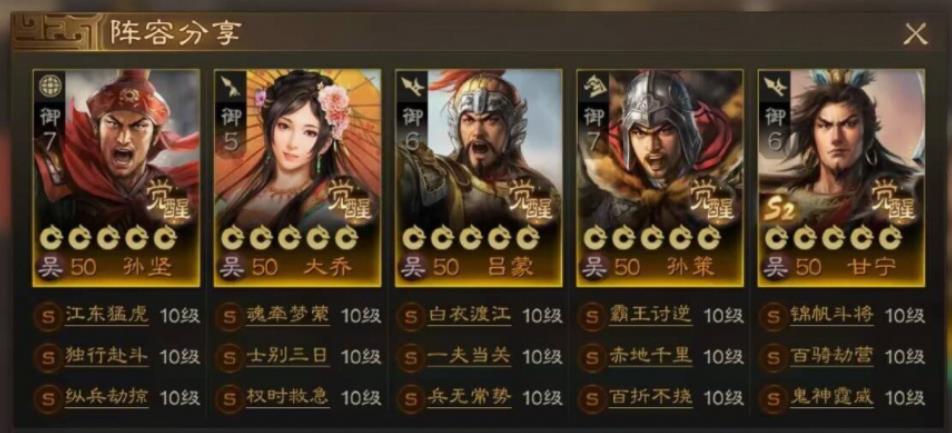The width and height of the screenshot is (952, 433).
Task: Click the S-rank icon beside 江东猛虎
Action: pos(49,316)
